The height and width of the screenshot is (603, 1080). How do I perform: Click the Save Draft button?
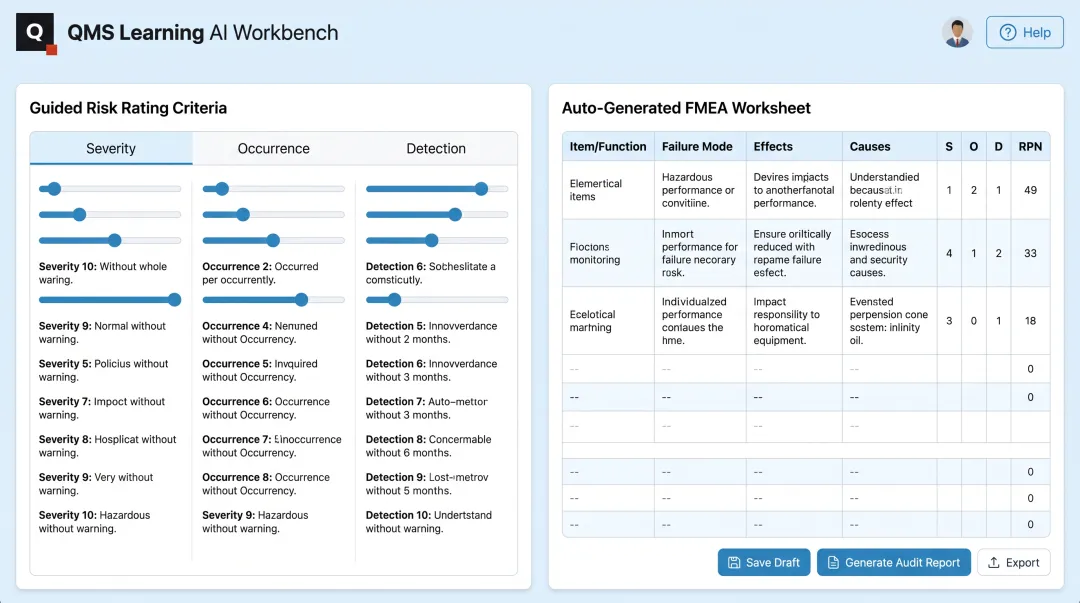pos(764,562)
